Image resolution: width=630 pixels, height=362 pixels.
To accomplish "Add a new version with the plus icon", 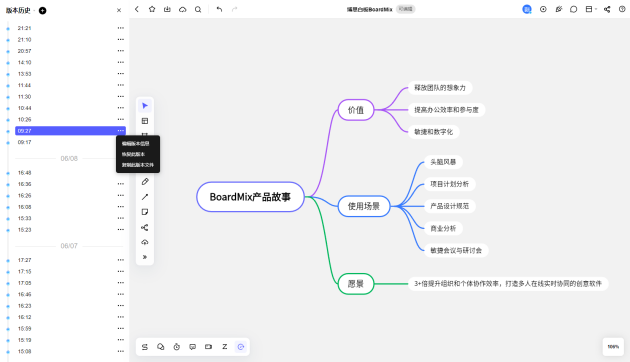I will tap(43, 10).
